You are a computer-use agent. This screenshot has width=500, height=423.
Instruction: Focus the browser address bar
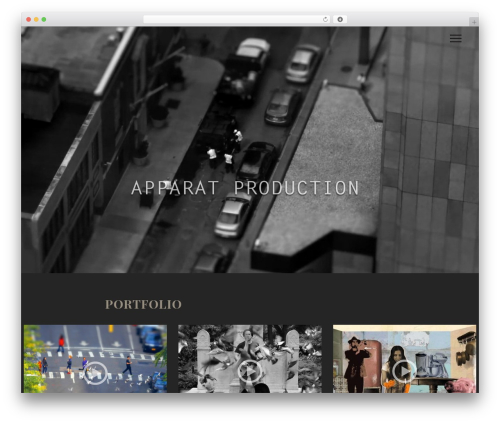(x=237, y=19)
